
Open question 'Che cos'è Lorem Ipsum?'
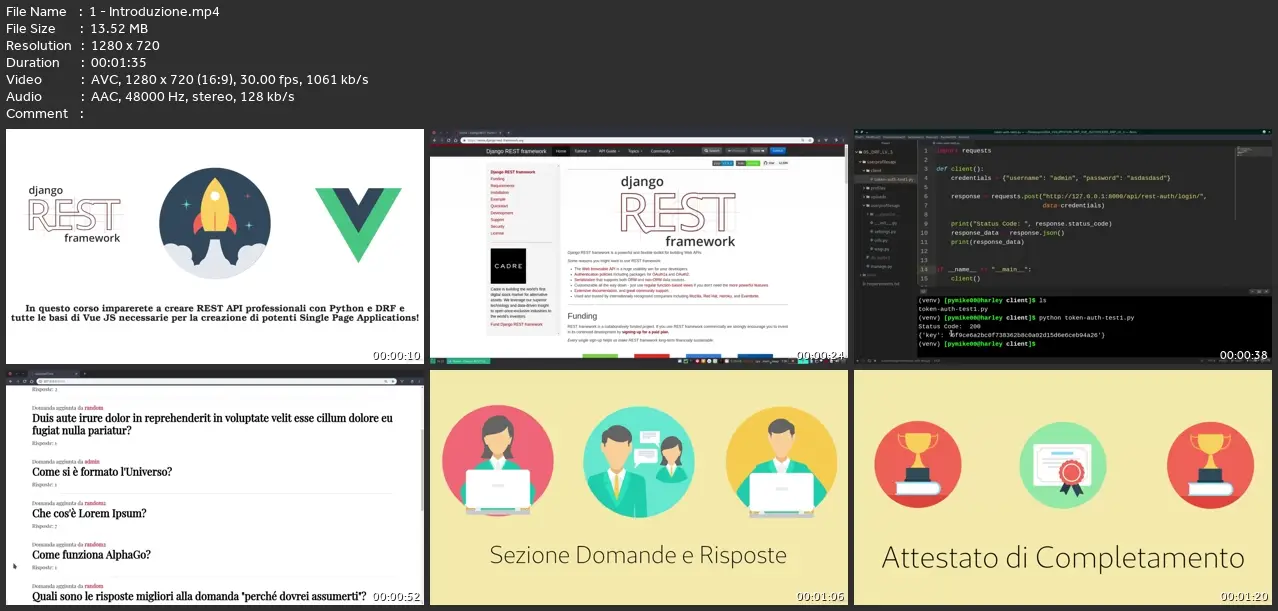pyautogui.click(x=89, y=513)
